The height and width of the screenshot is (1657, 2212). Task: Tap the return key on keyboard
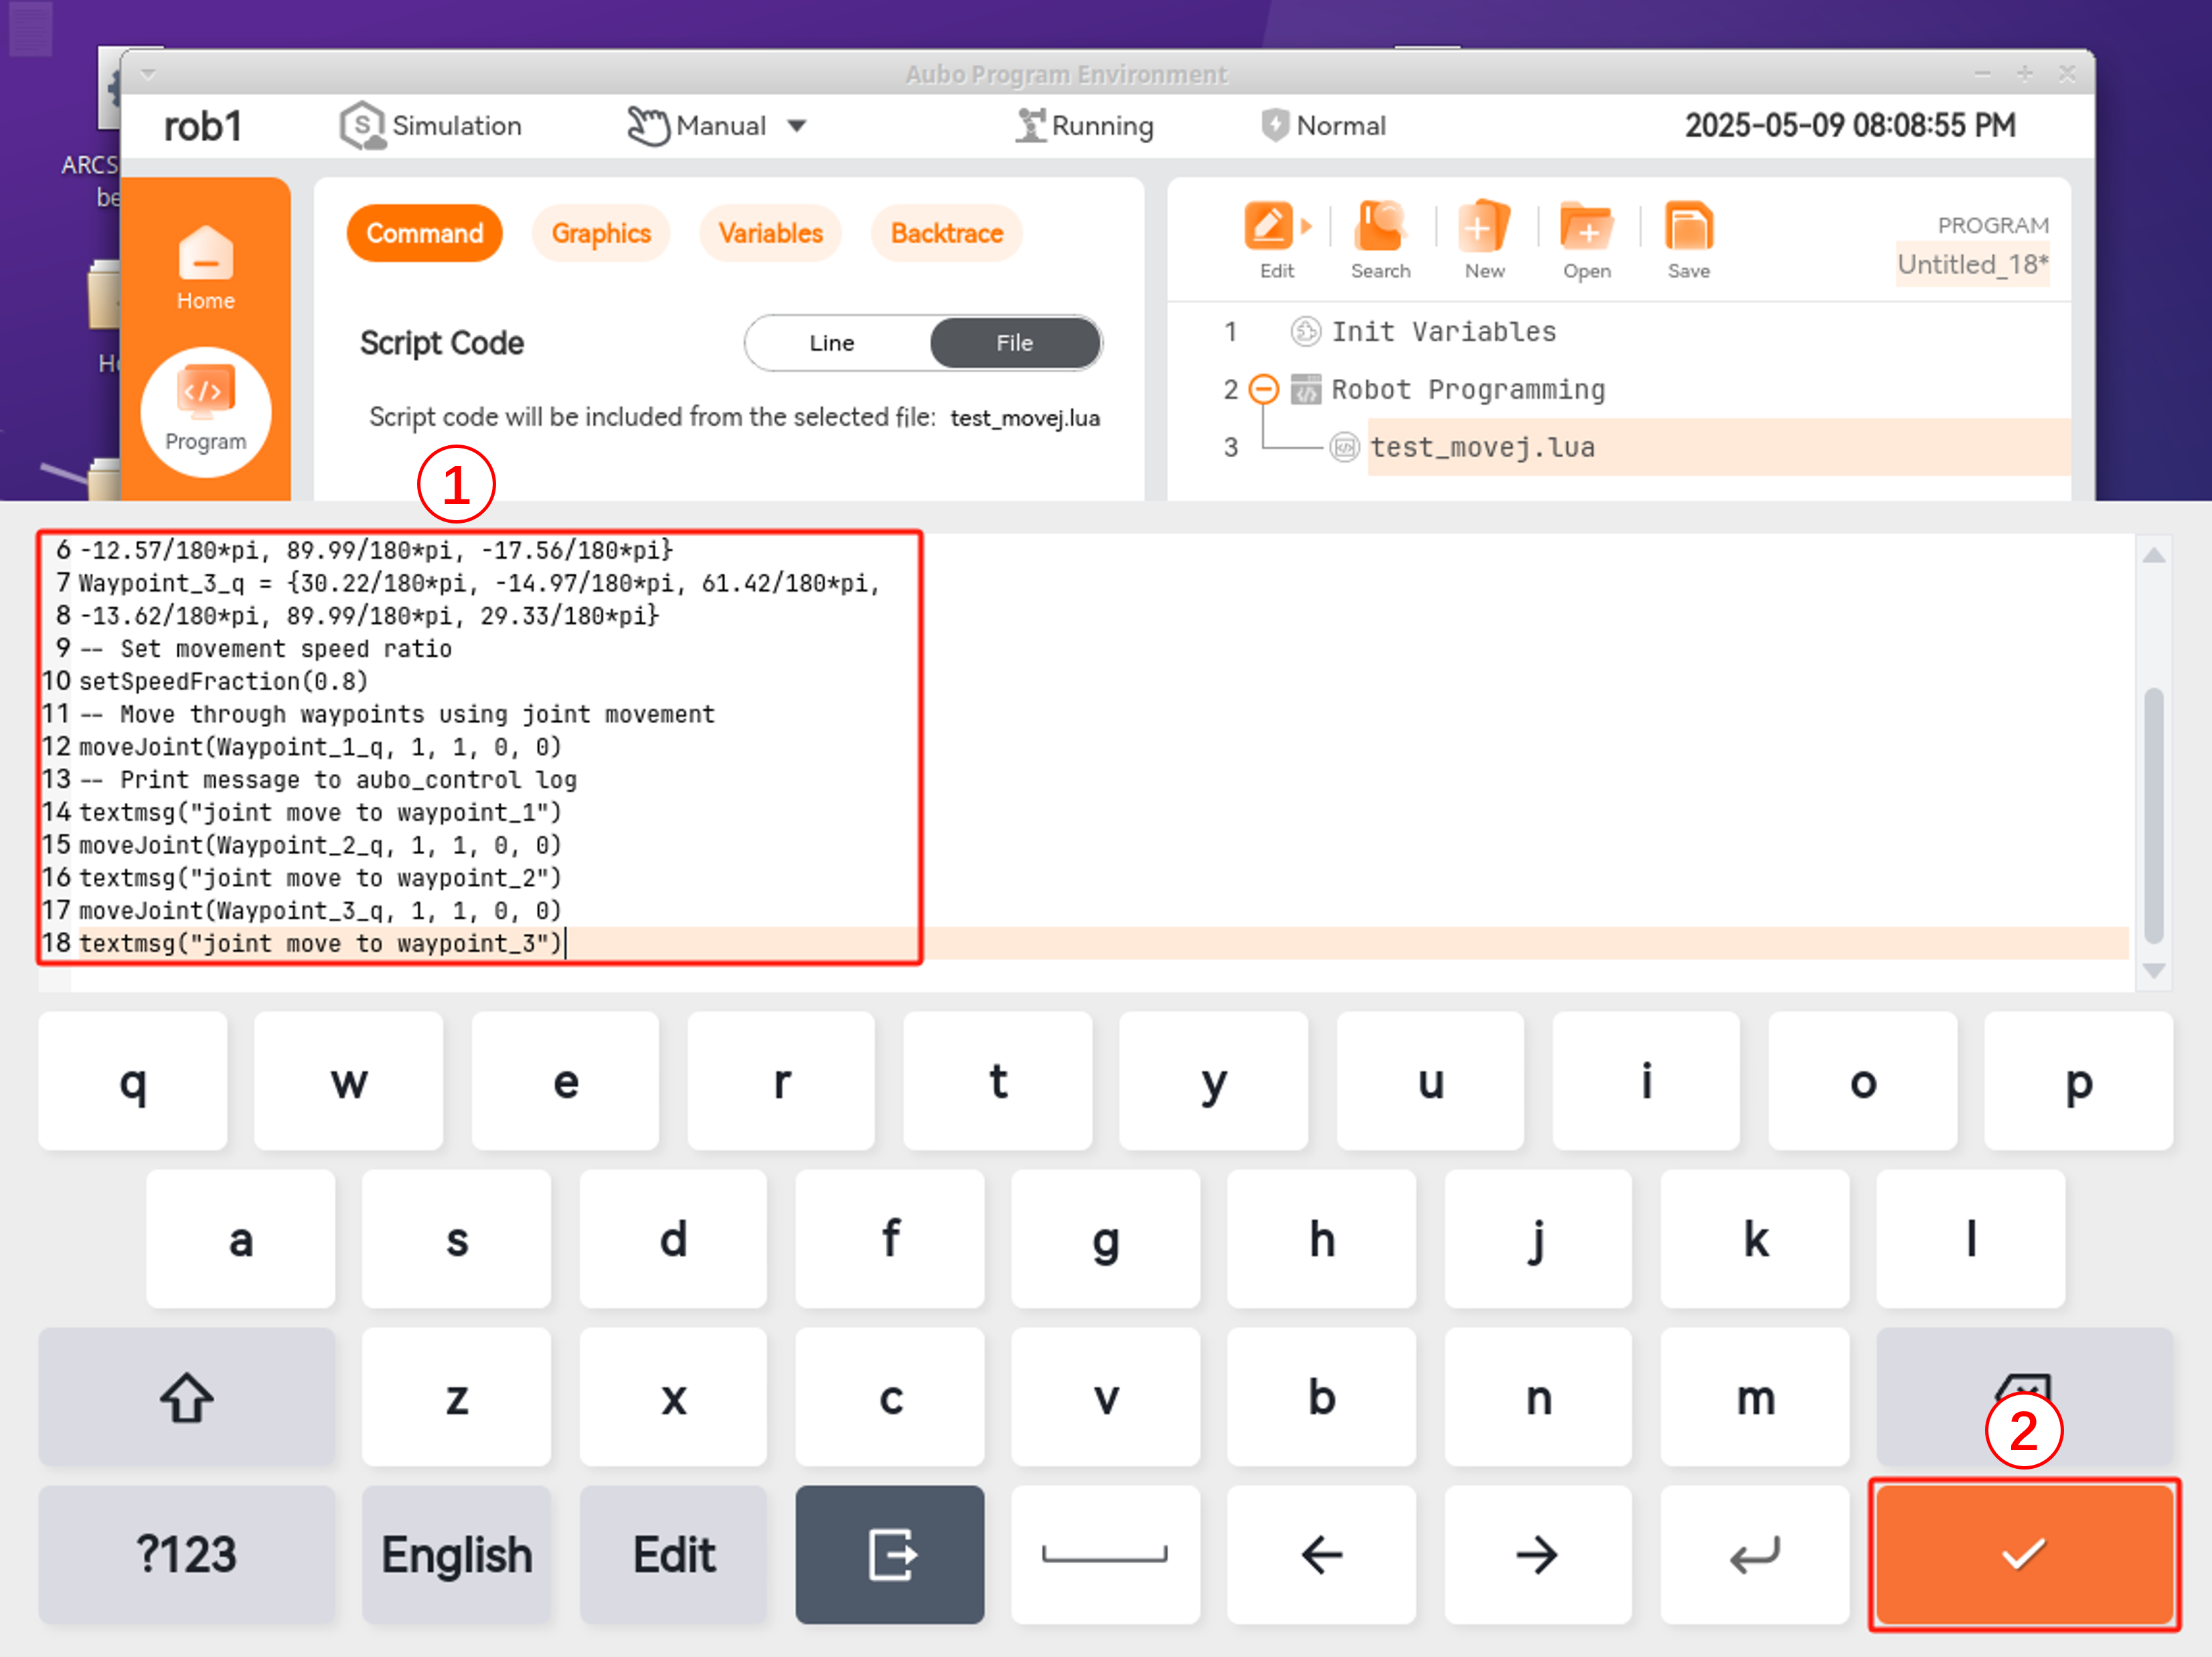coord(1754,1554)
